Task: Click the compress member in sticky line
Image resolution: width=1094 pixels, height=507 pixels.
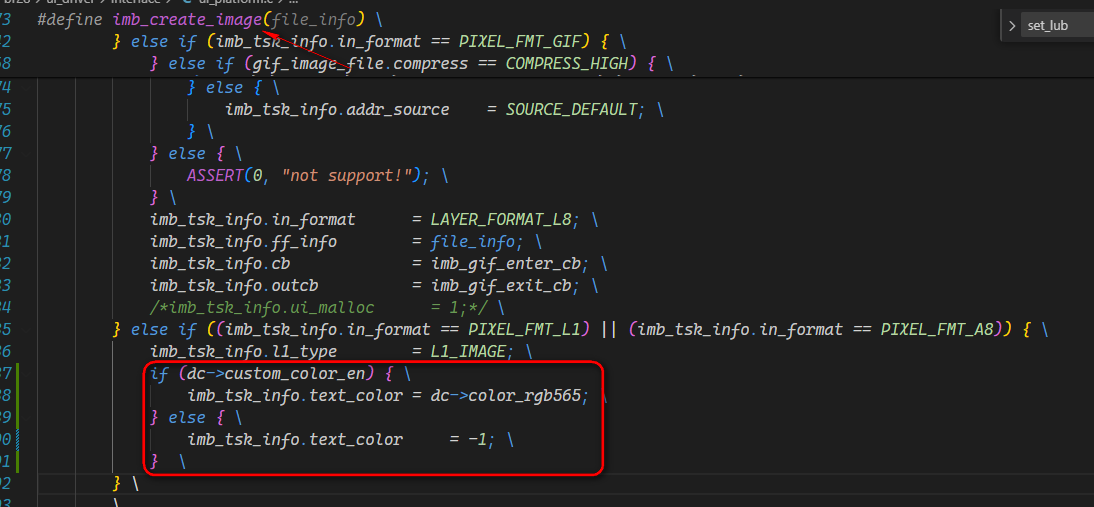Action: (431, 64)
